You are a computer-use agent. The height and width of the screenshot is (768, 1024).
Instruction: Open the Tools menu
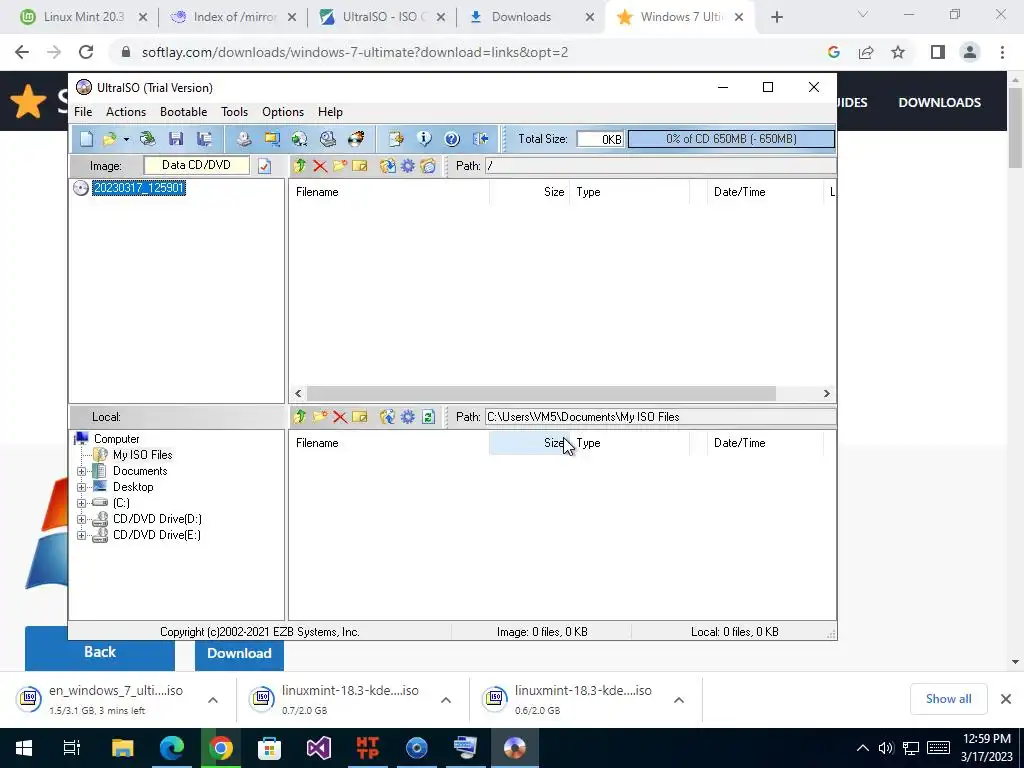click(234, 112)
